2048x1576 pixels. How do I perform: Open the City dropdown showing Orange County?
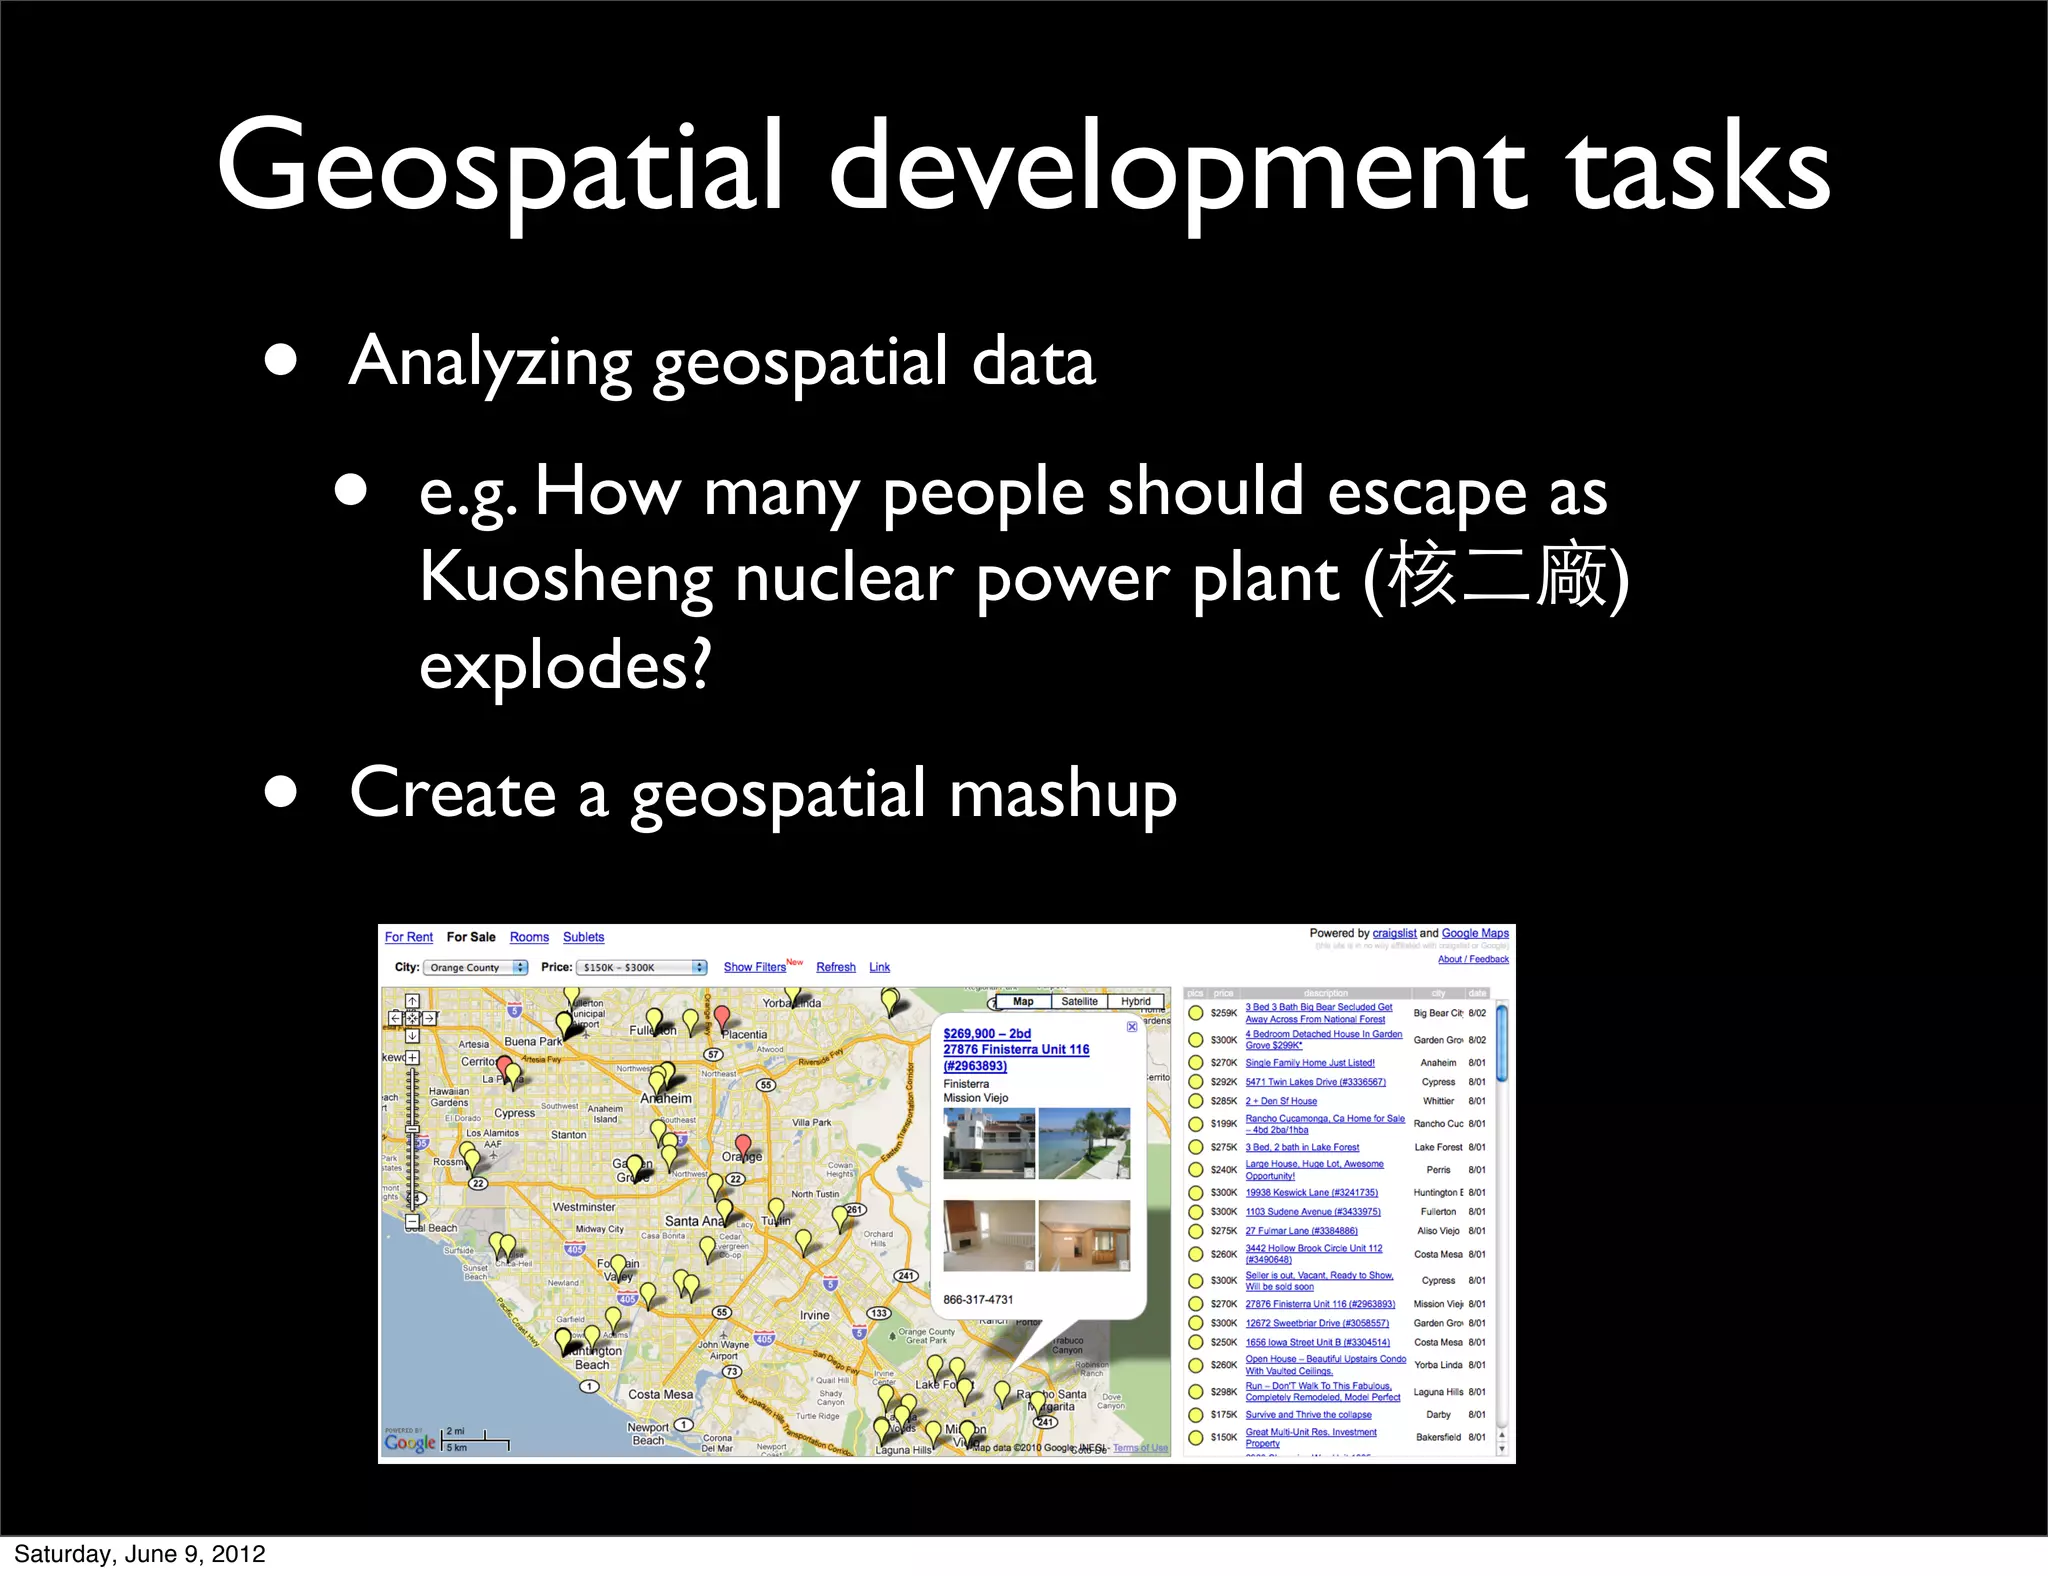(x=475, y=967)
